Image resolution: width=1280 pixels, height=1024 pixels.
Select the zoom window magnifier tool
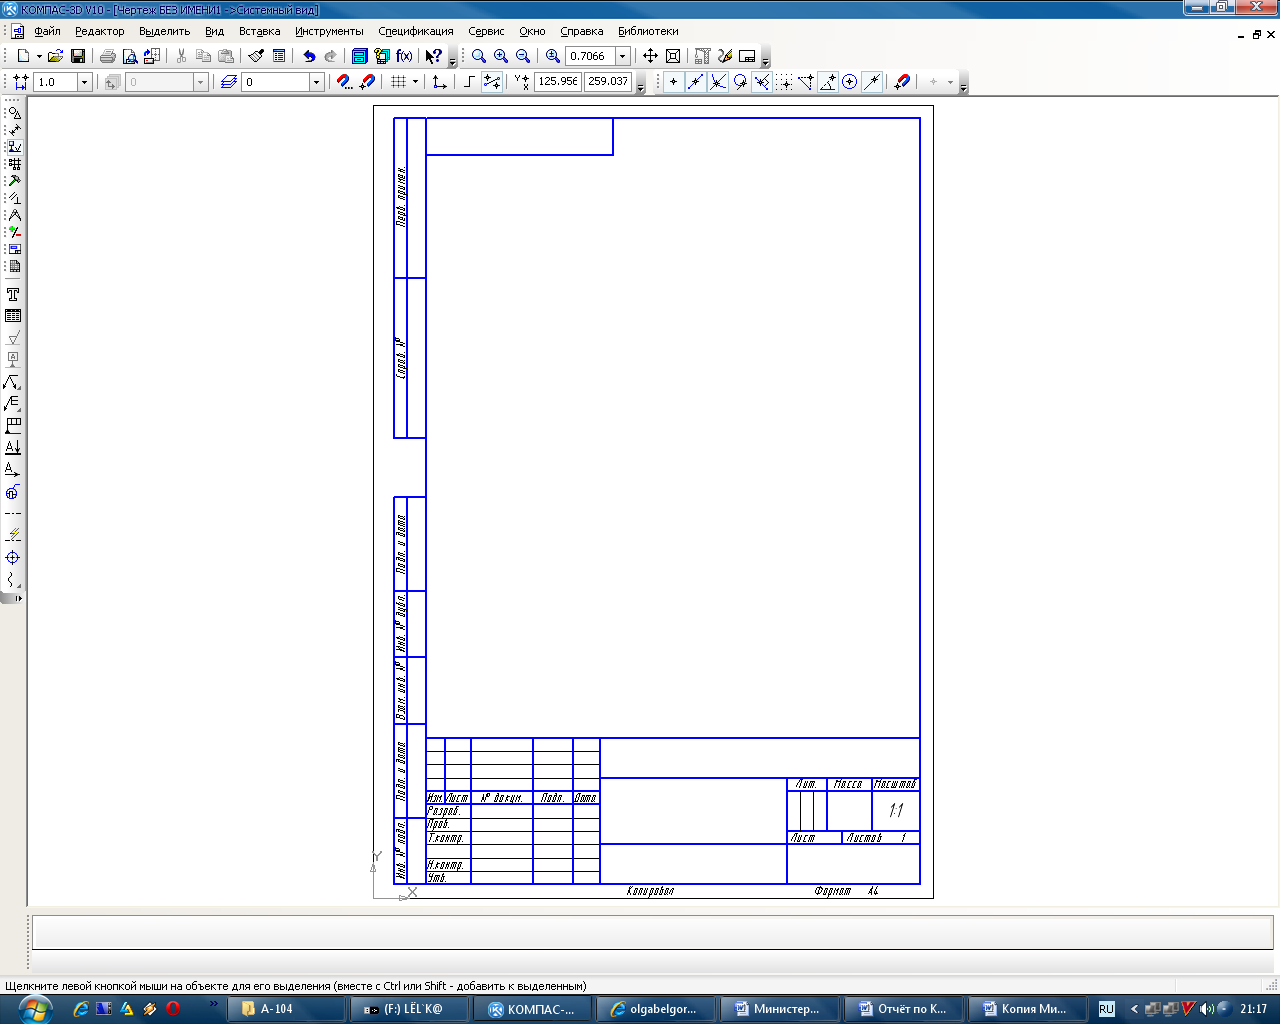(479, 56)
